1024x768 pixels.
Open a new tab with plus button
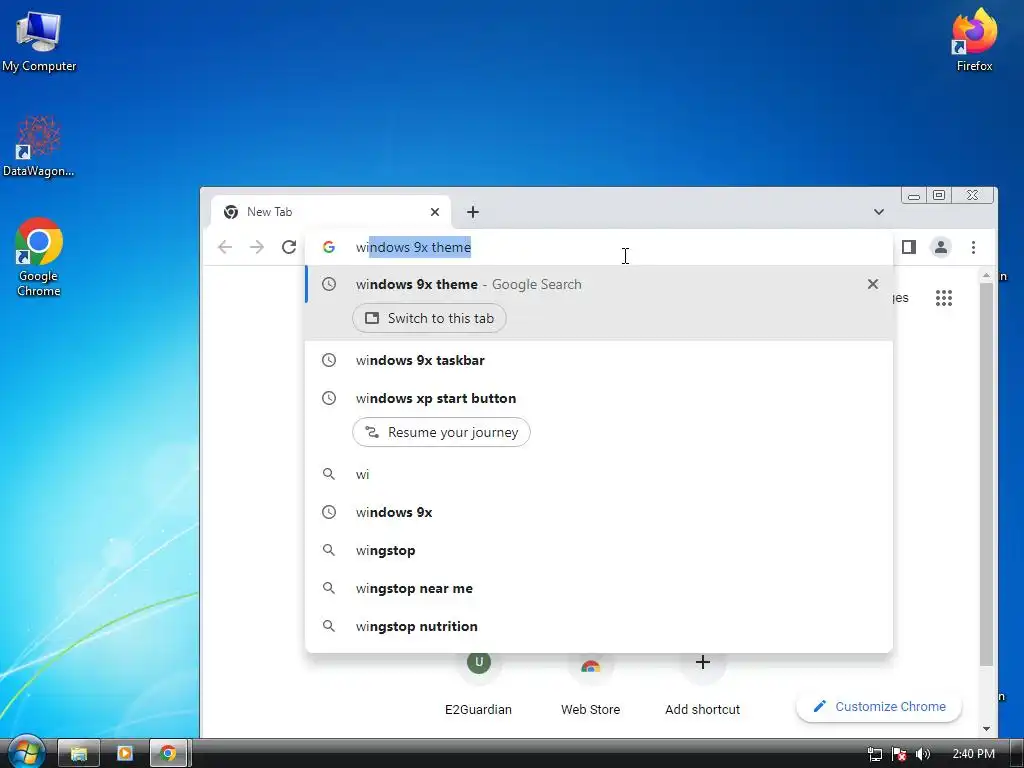point(473,212)
